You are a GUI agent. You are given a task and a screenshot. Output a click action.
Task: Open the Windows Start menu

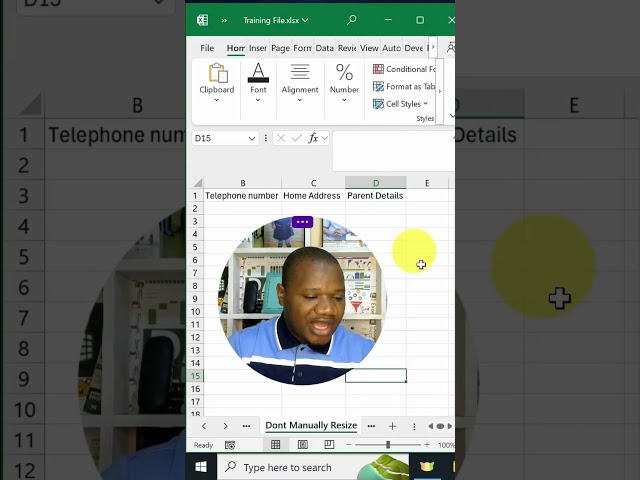click(200, 467)
